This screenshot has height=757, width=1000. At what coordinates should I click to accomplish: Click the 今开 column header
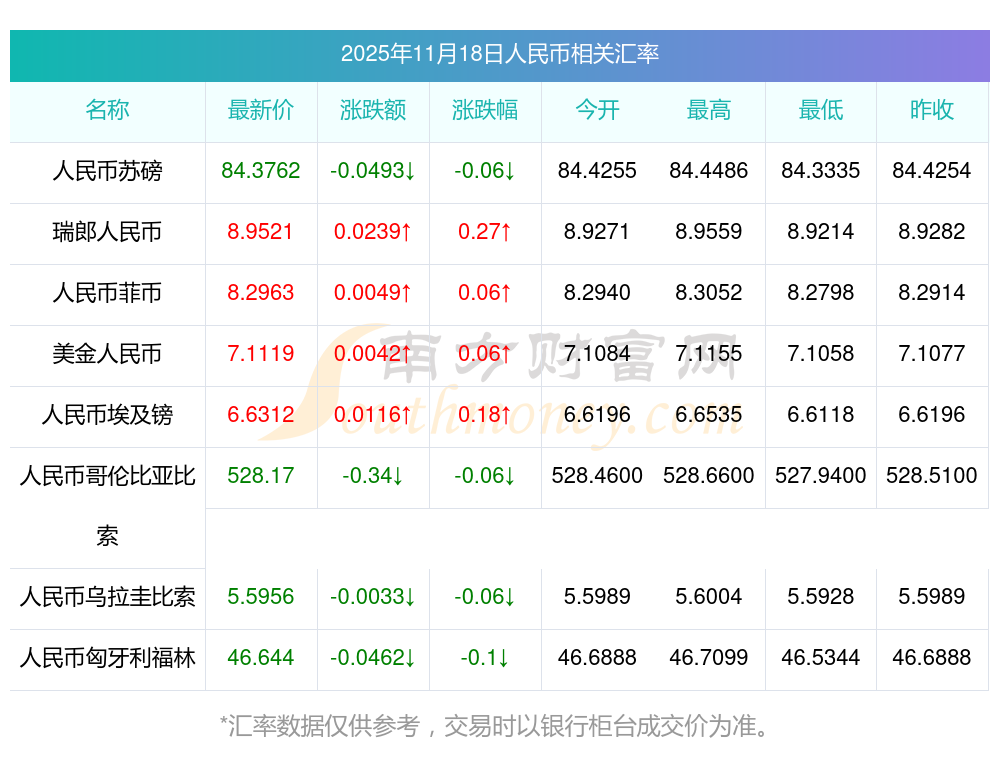[x=597, y=111]
